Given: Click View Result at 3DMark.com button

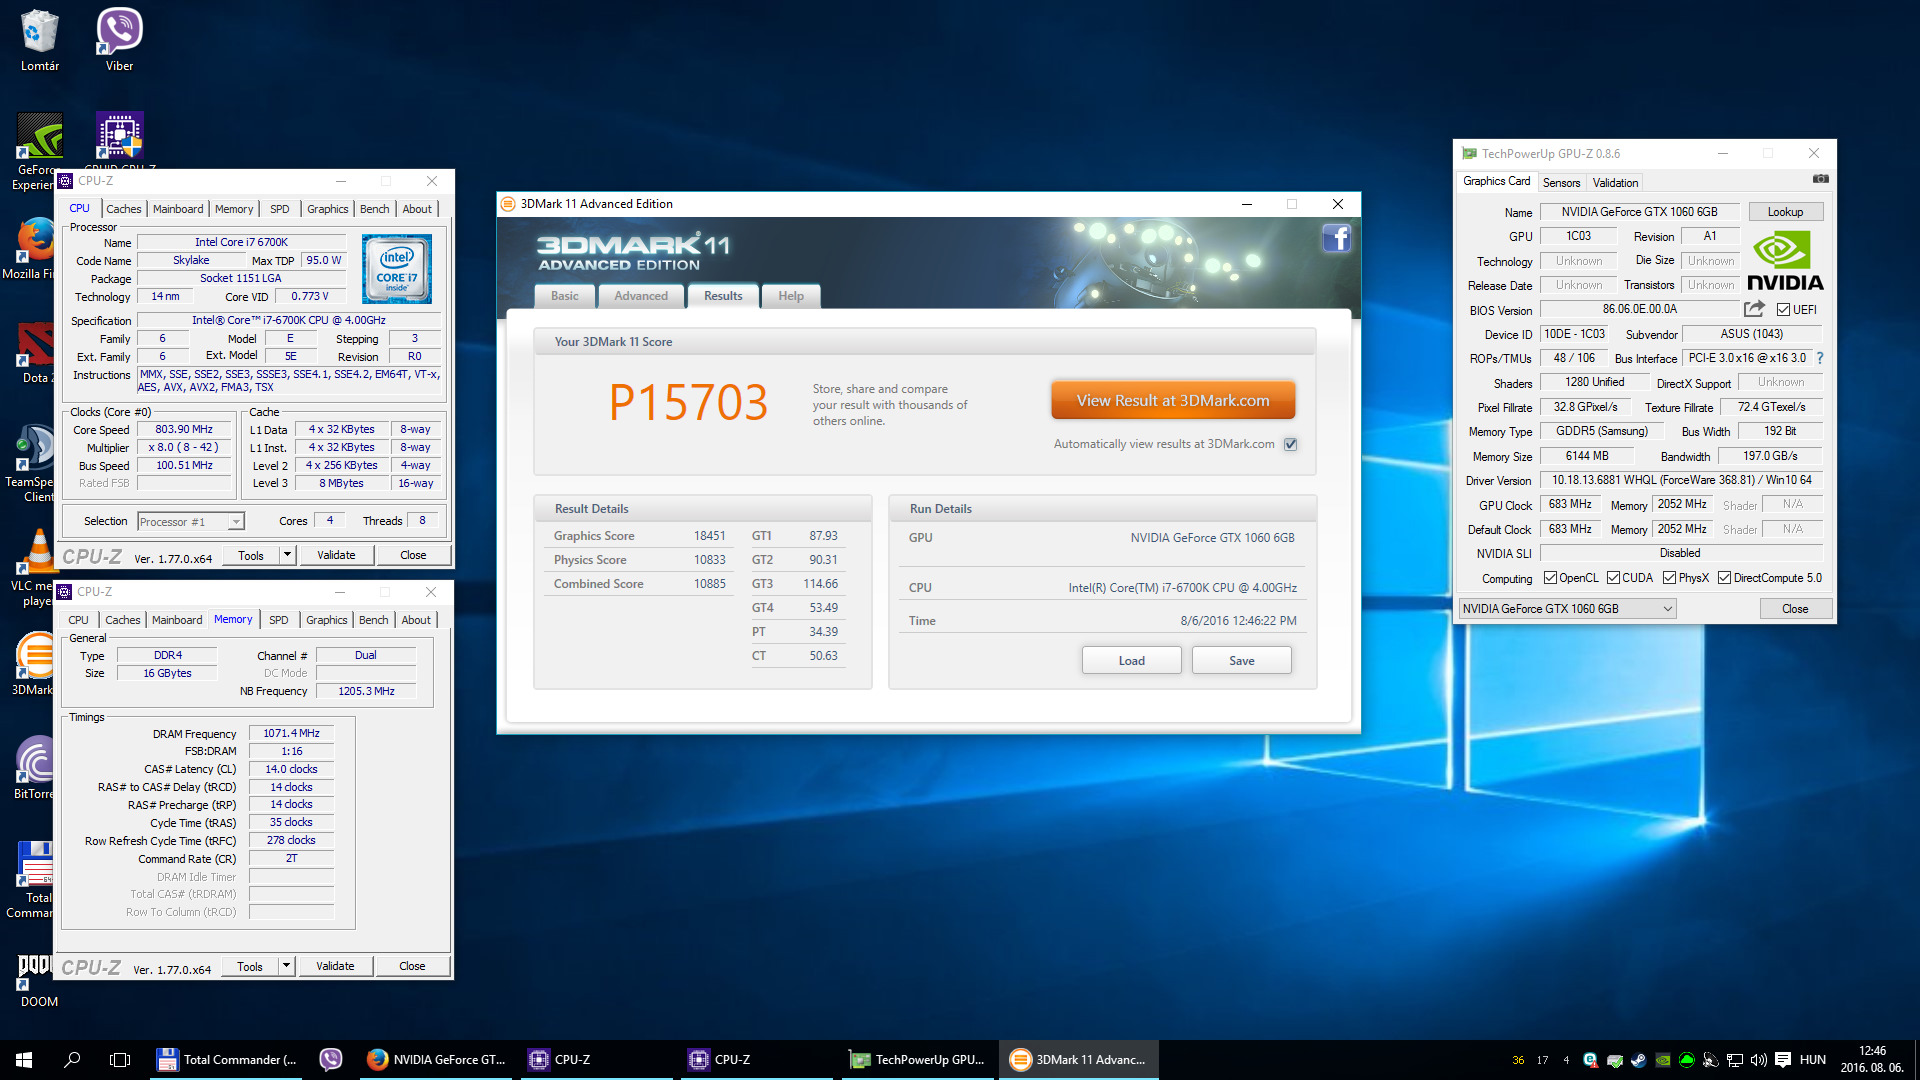Looking at the screenshot, I should [x=1173, y=400].
